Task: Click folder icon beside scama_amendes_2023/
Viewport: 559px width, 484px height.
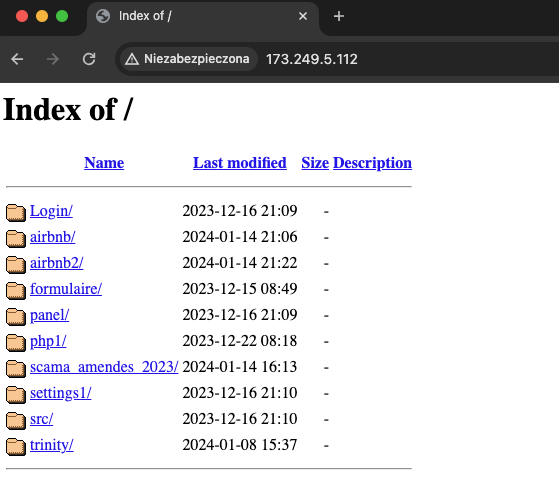Action: click(16, 369)
